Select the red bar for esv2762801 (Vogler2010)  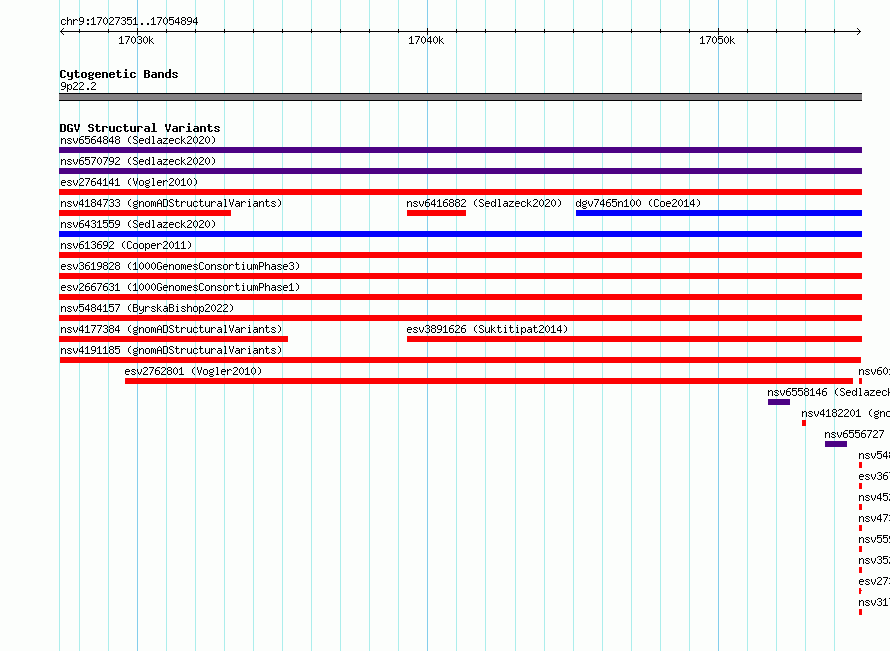pos(489,381)
